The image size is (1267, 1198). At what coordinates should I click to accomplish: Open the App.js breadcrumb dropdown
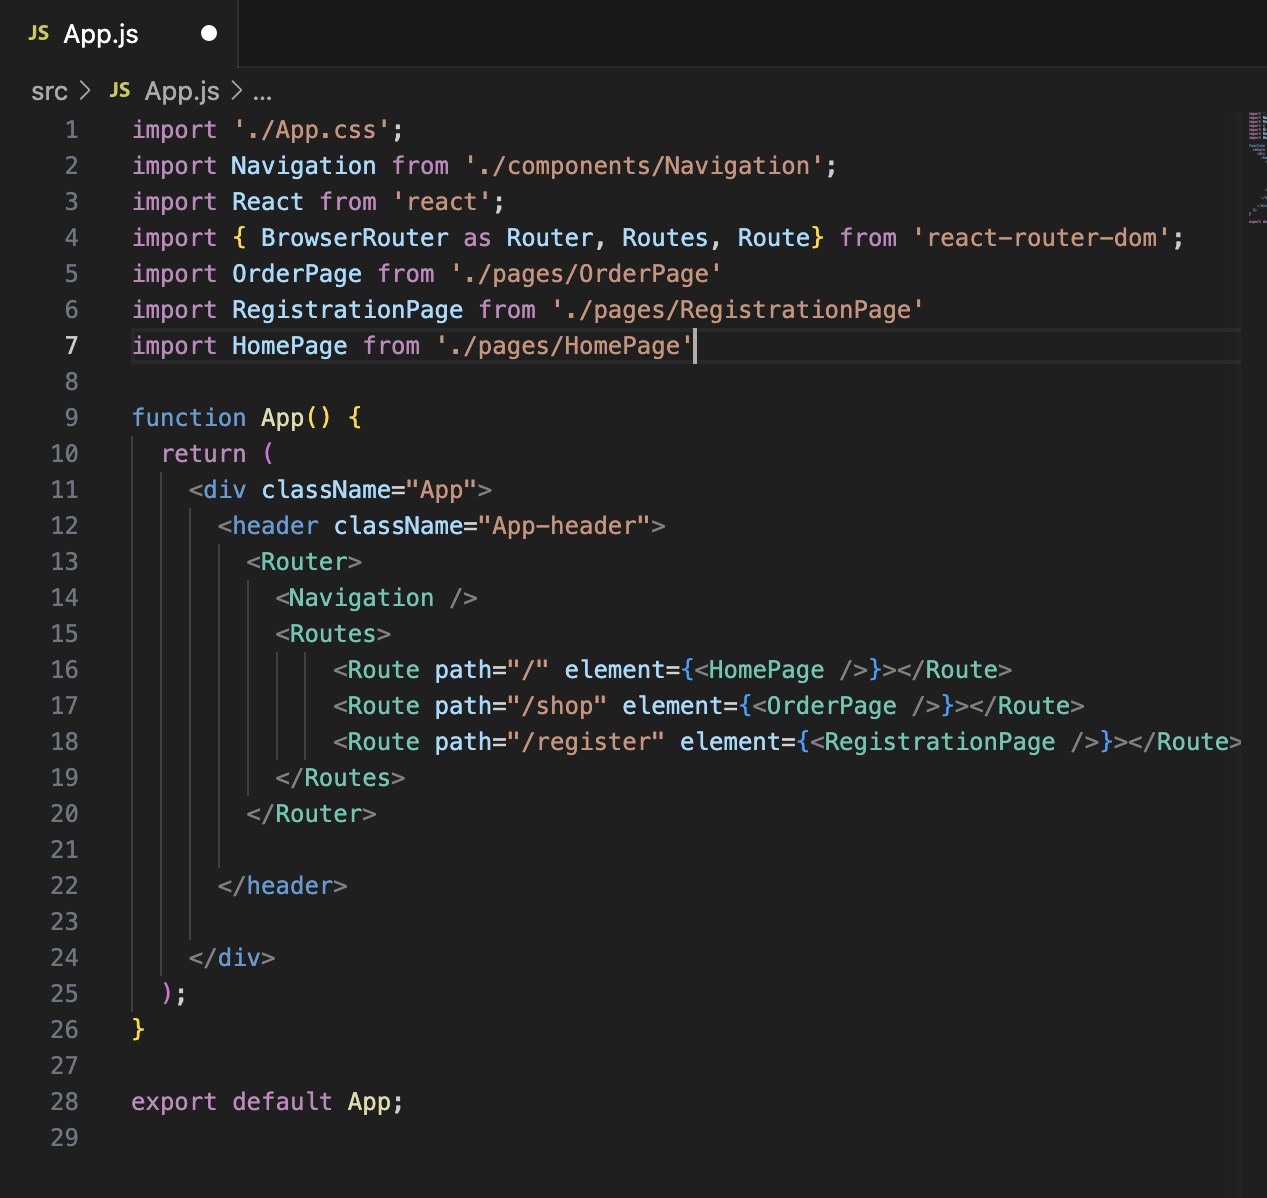tap(181, 91)
